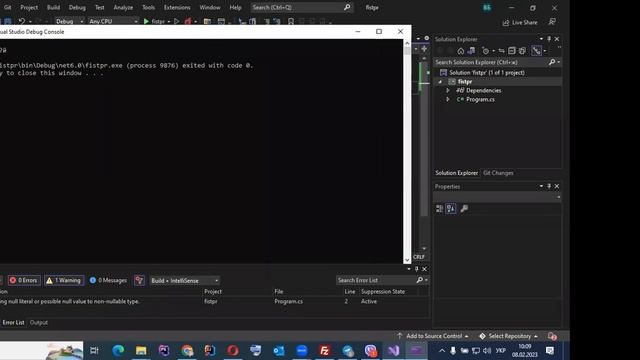
Task: Expand the Dependencies node
Action: click(448, 91)
